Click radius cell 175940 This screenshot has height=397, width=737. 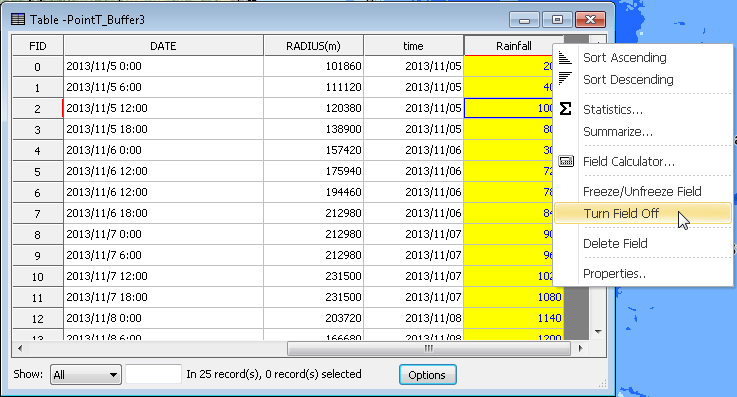314,171
